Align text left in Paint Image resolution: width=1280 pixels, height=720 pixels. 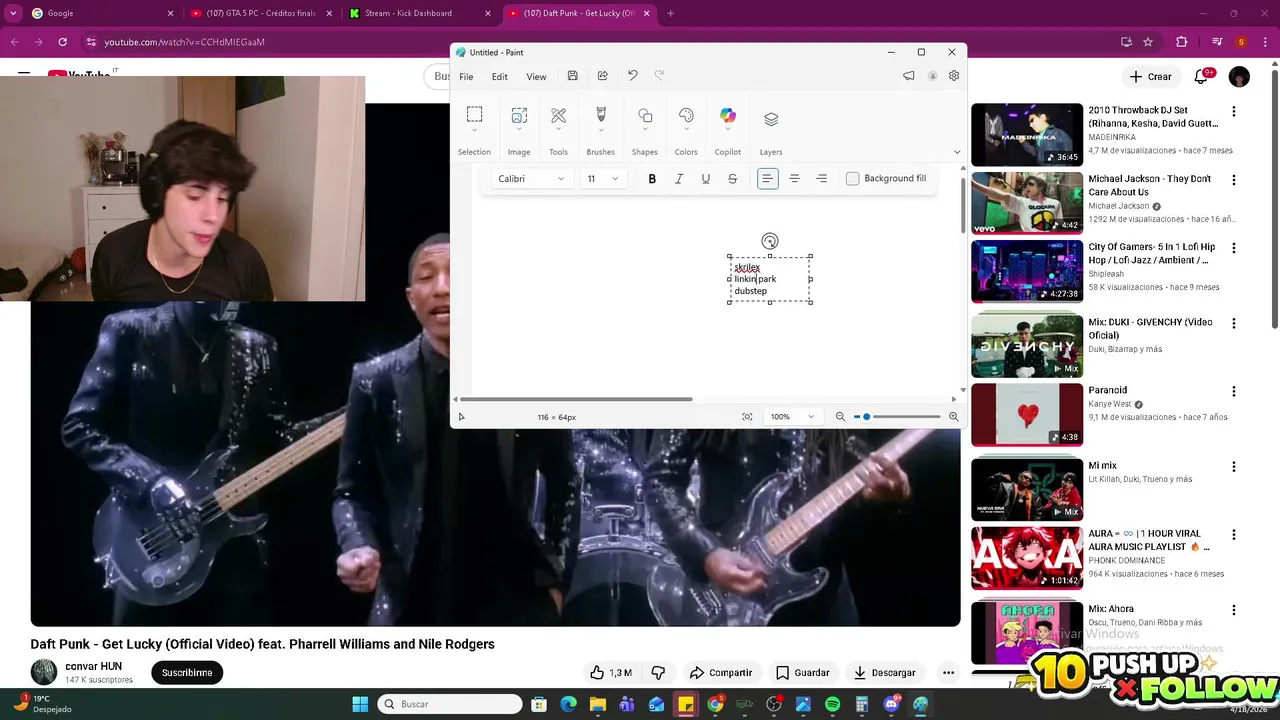[767, 179]
